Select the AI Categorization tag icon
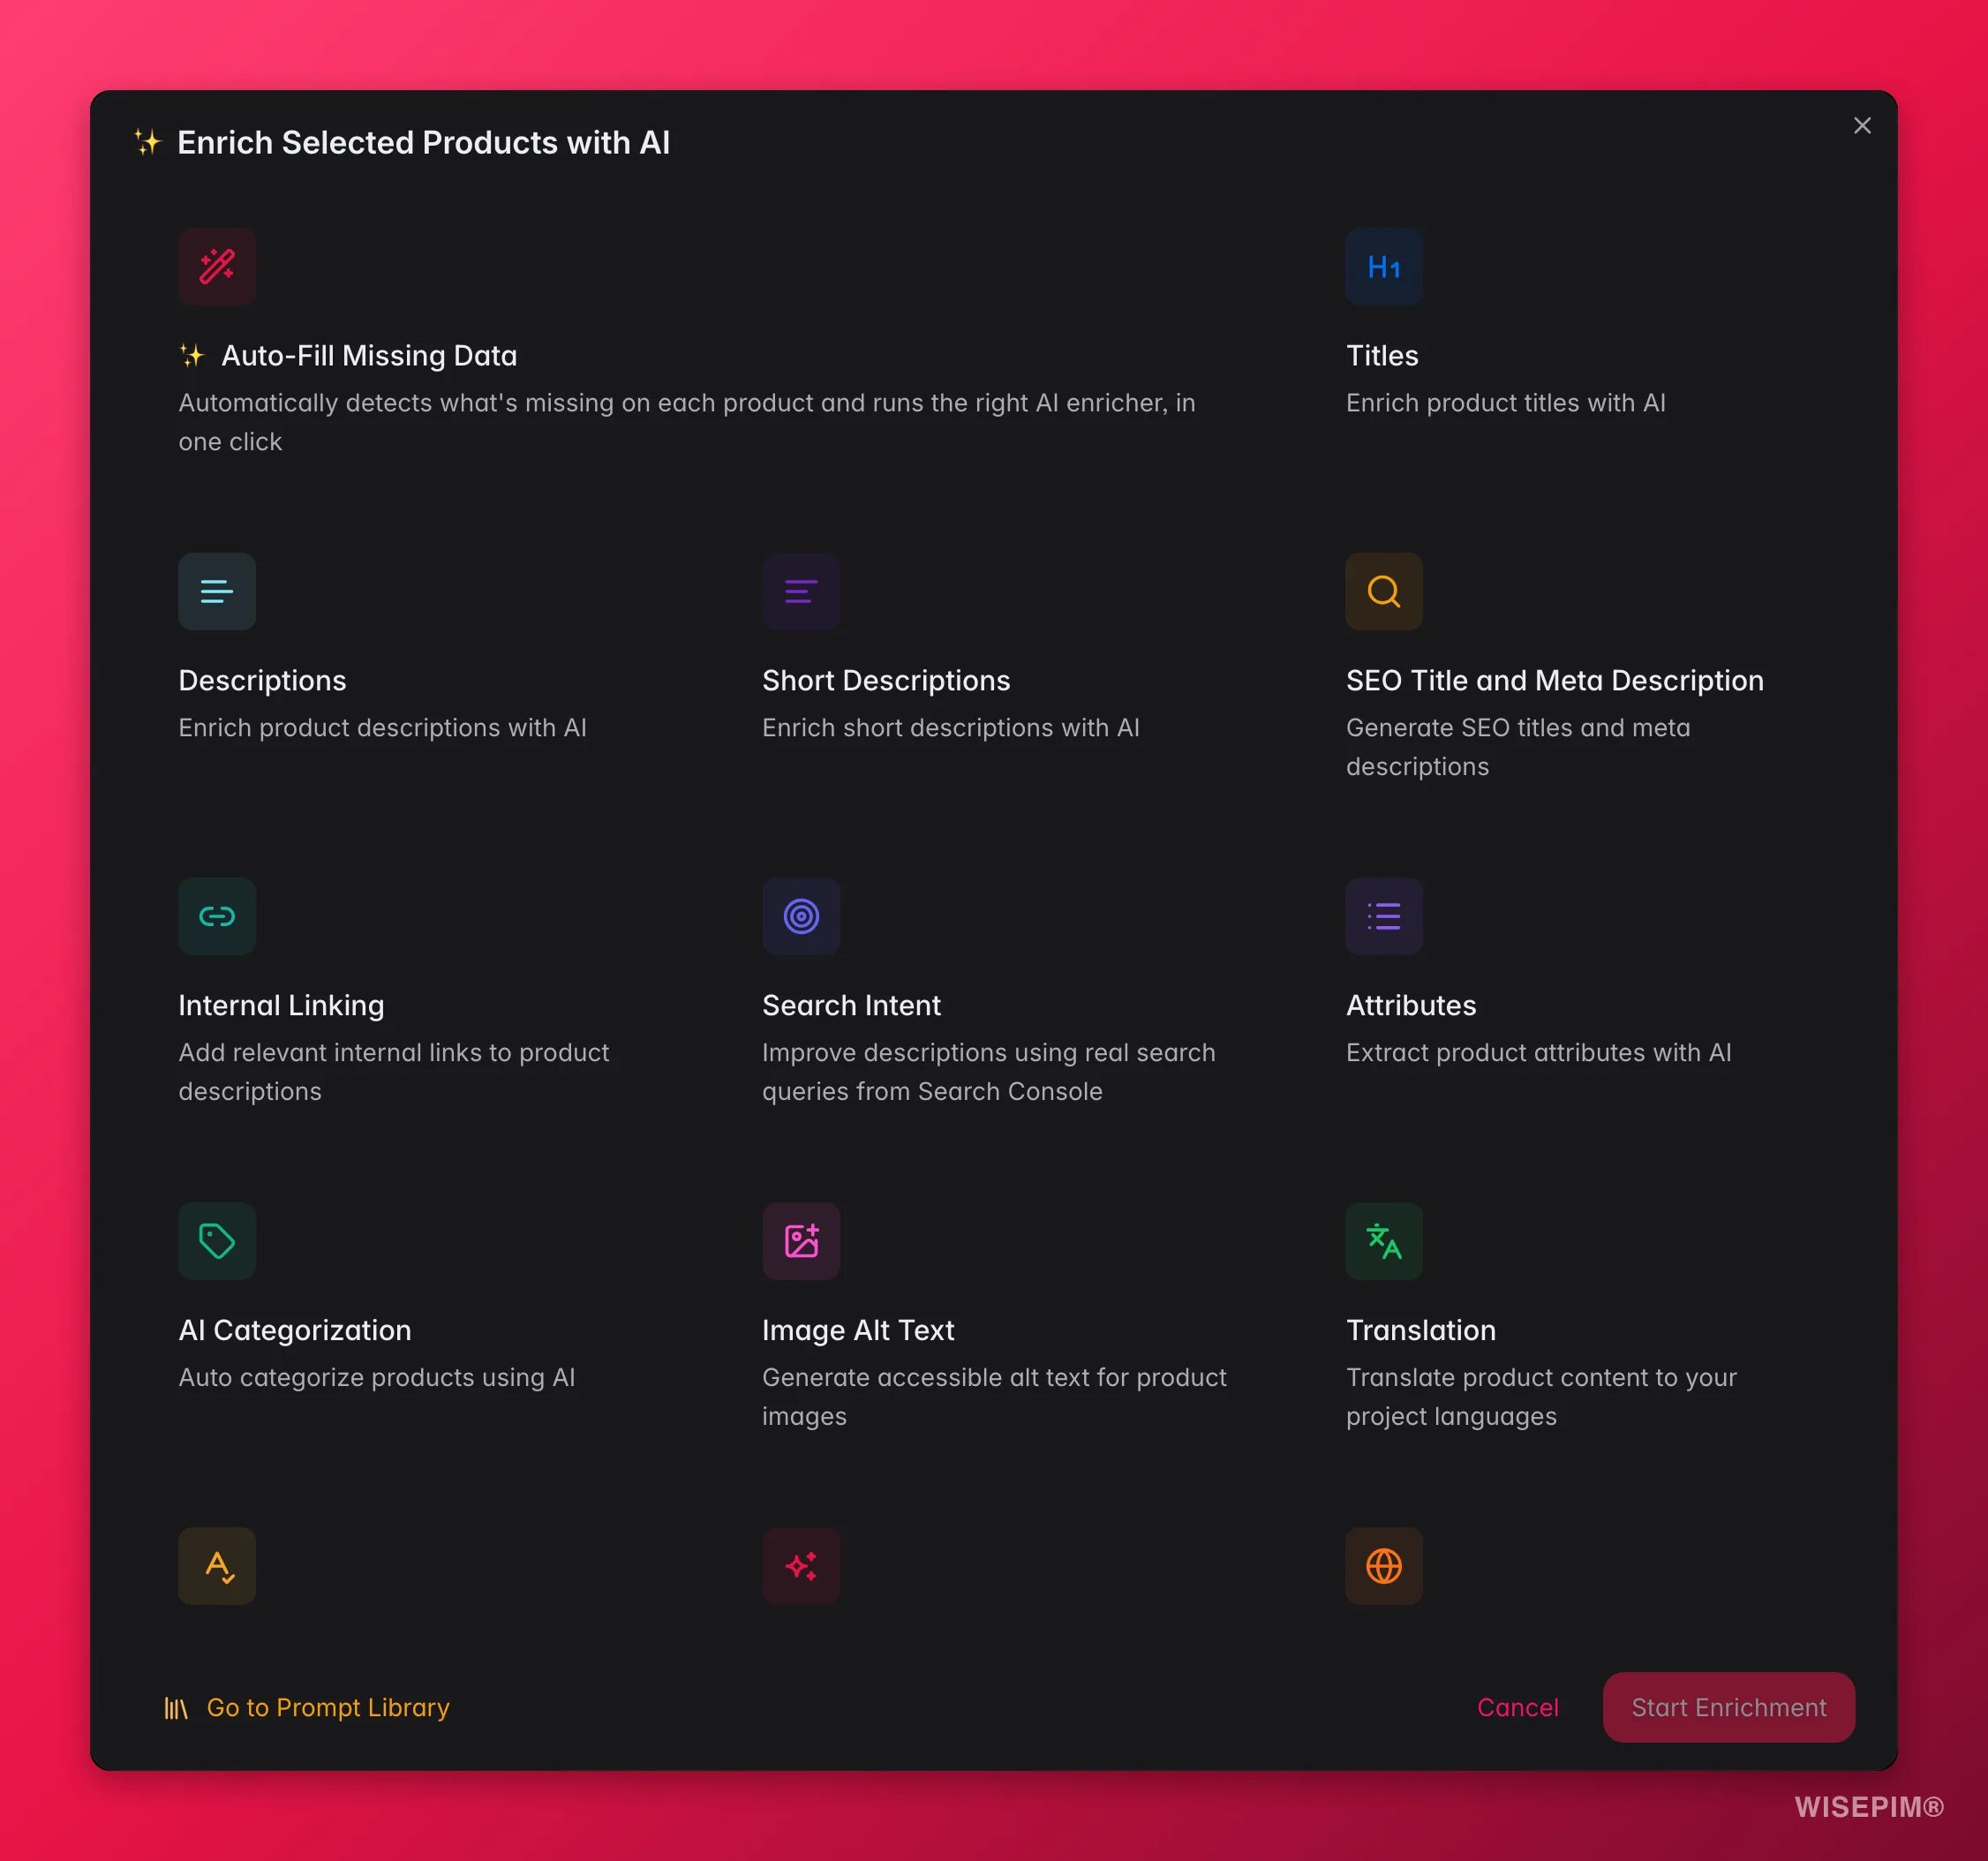 217,1242
